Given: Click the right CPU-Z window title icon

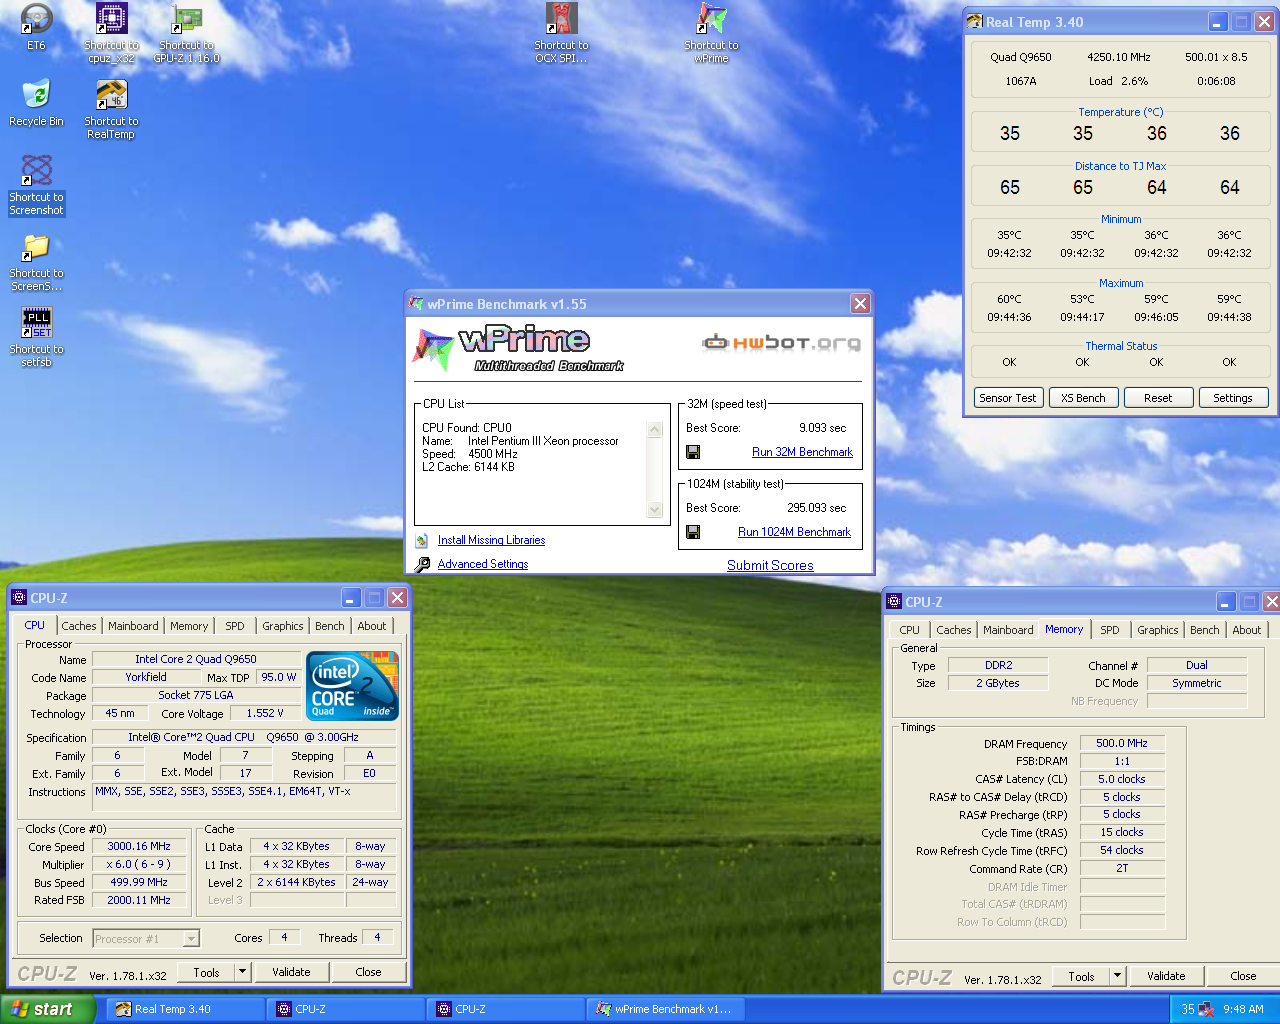Looking at the screenshot, I should [x=894, y=602].
